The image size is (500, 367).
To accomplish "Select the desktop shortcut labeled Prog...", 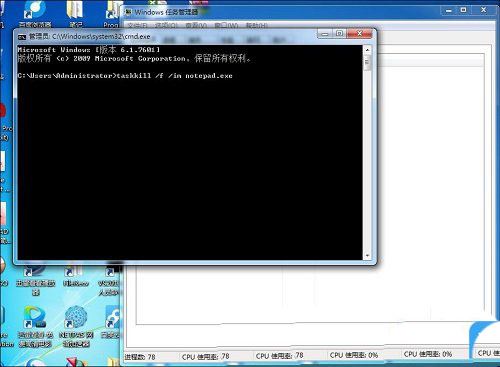I will click(111, 15).
